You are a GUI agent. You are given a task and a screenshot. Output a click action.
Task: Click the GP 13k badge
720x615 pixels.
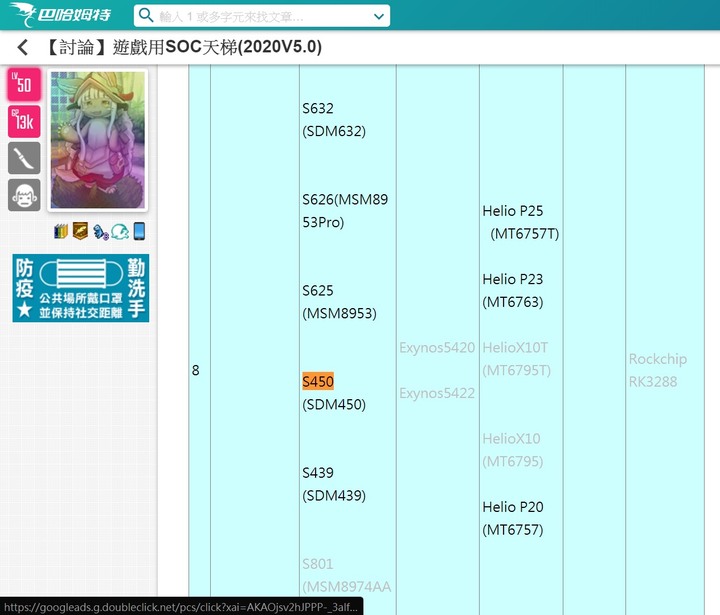click(x=24, y=121)
